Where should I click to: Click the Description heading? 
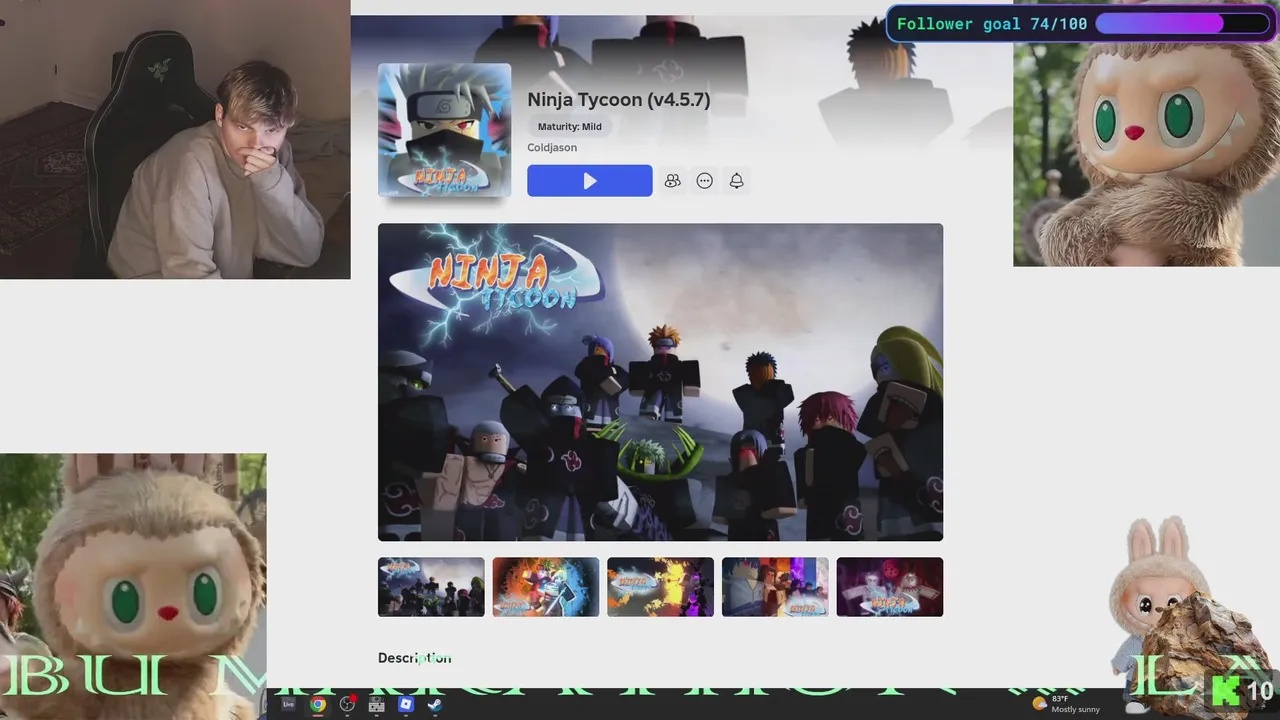pos(414,658)
